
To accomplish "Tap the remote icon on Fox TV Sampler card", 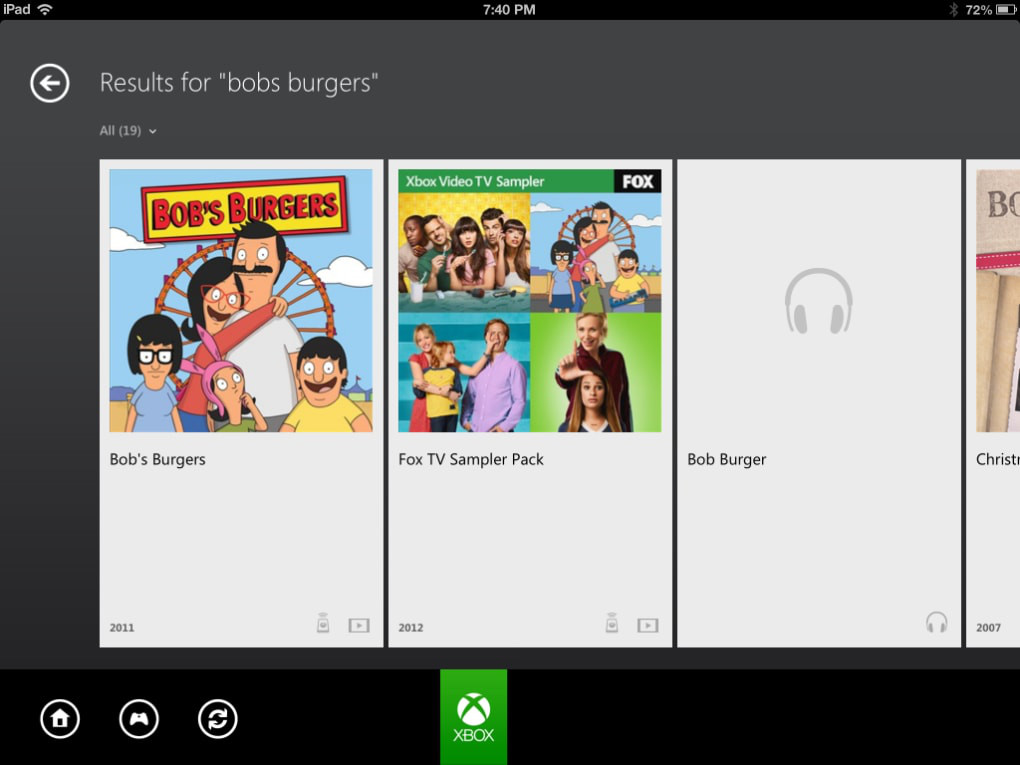I will (x=611, y=623).
